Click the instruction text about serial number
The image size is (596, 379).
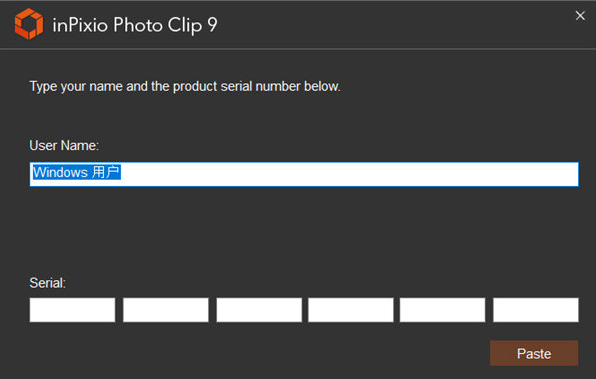click(x=185, y=87)
